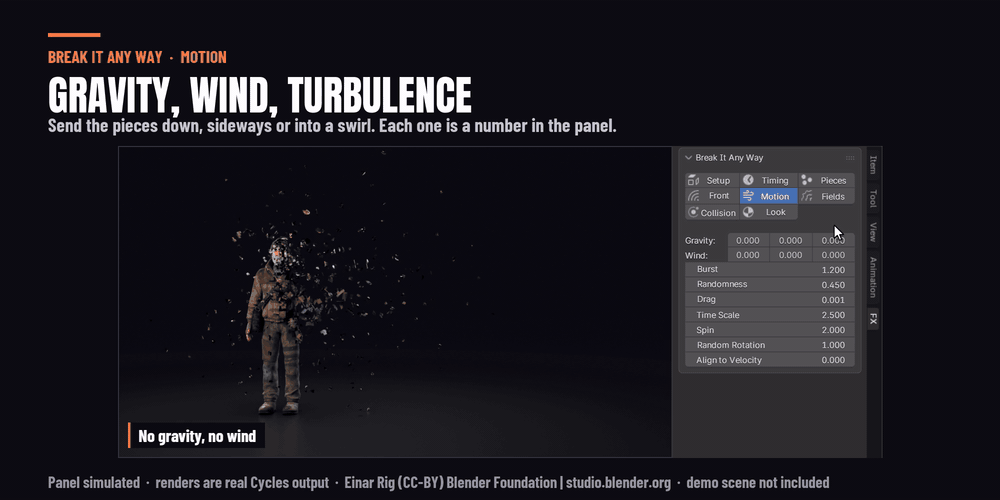The height and width of the screenshot is (500, 1000).
Task: Click the 'Gravity:' label
Action: pyautogui.click(x=700, y=241)
